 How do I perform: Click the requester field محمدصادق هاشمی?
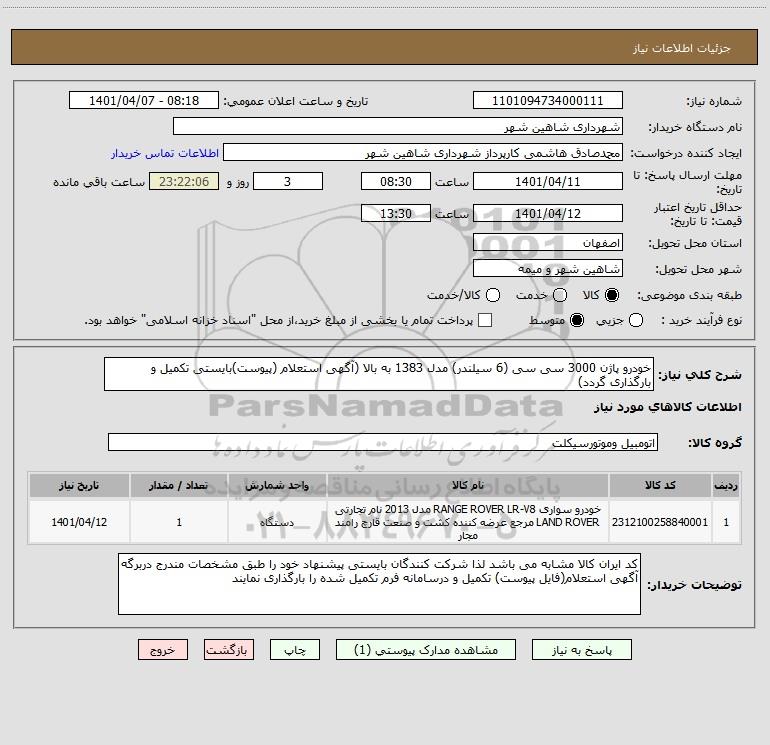click(x=423, y=152)
